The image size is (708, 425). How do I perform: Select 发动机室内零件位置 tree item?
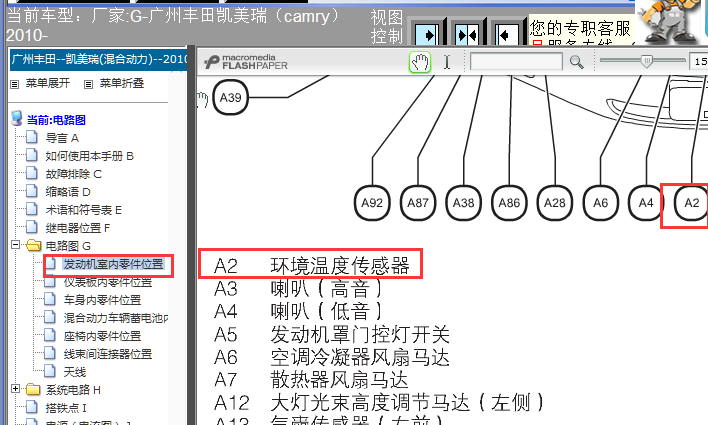[113, 264]
